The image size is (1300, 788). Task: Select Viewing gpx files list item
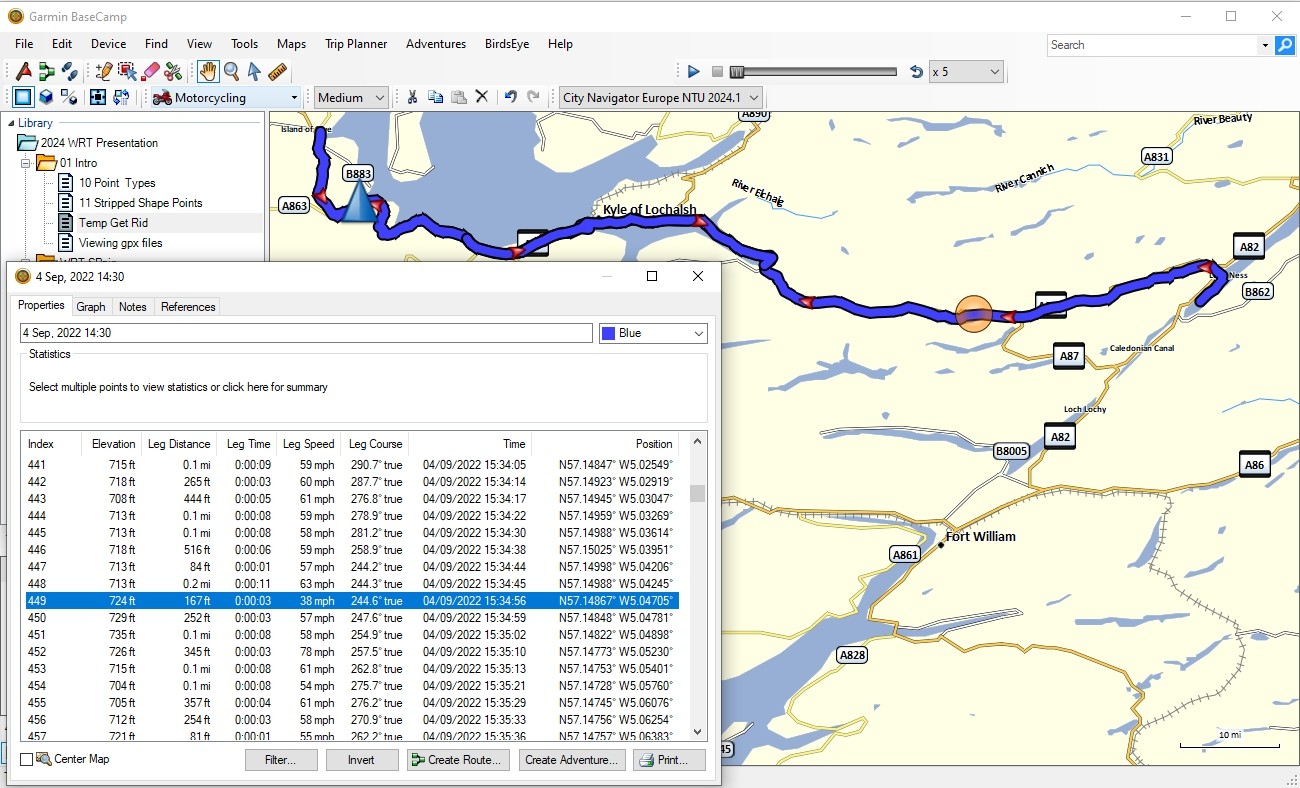[120, 243]
